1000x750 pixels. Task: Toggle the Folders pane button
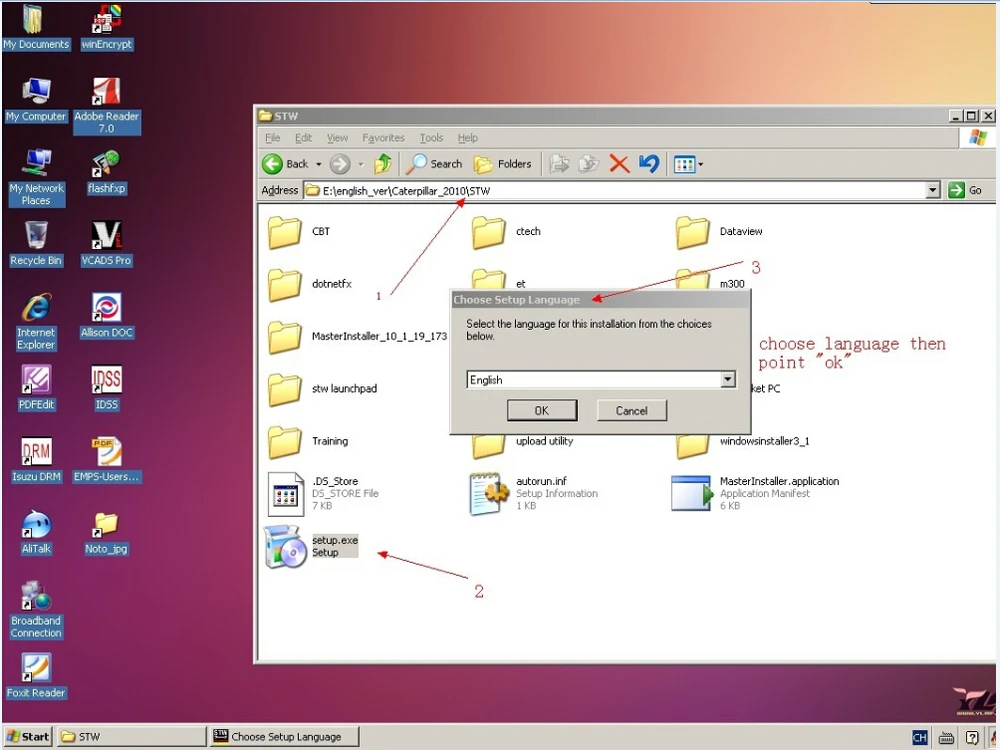pos(503,164)
